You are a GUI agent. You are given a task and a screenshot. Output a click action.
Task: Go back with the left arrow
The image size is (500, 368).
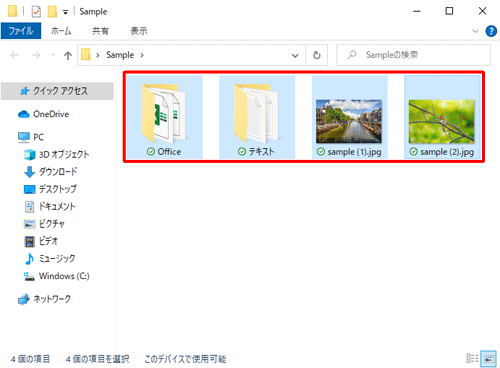pyautogui.click(x=15, y=55)
